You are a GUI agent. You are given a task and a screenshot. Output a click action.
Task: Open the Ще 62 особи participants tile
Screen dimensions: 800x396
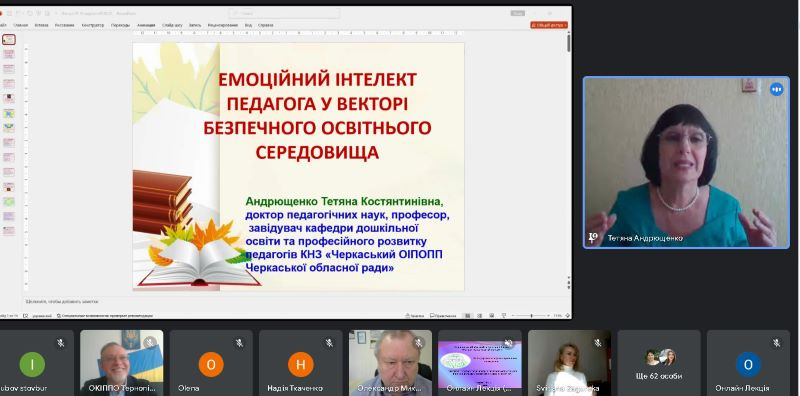[x=659, y=362]
